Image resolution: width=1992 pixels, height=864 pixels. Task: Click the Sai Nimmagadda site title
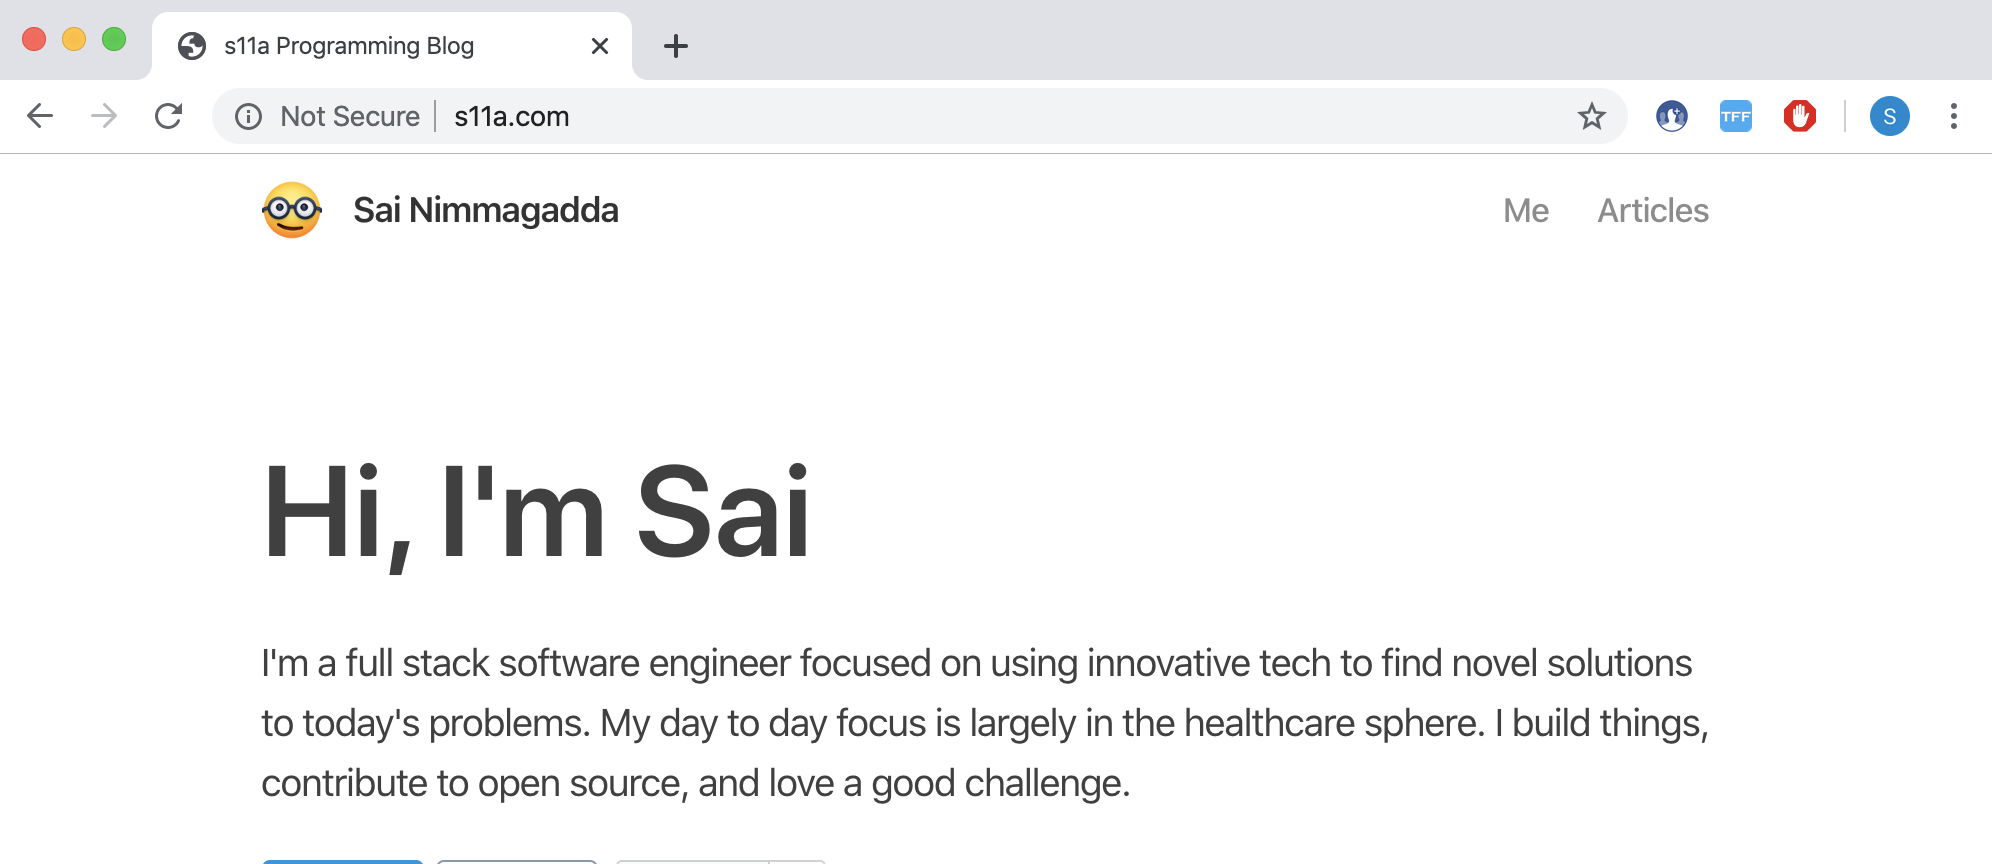coord(486,210)
